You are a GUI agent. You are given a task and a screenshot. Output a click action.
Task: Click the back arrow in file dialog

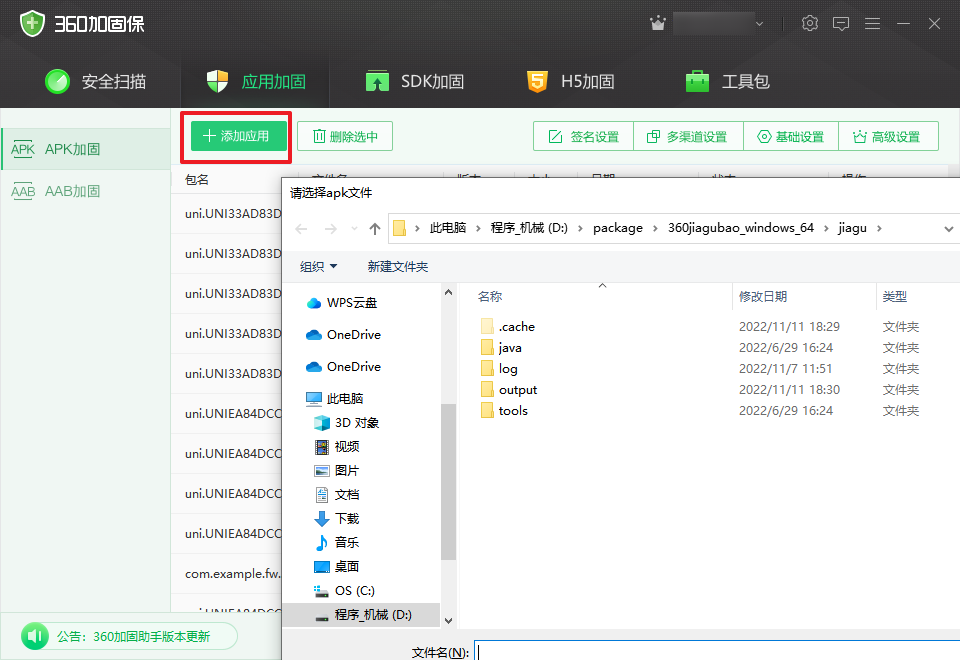301,228
